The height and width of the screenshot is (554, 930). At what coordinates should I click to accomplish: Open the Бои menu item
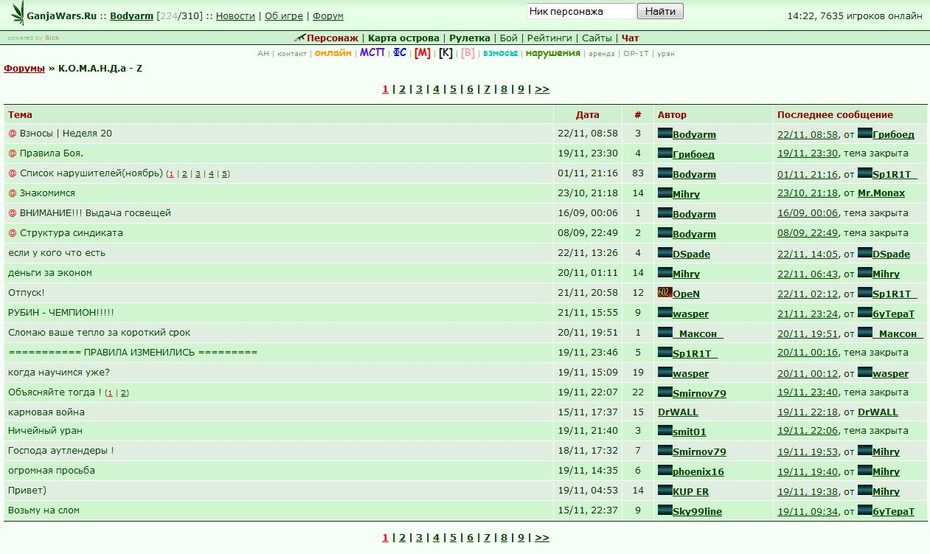click(x=508, y=38)
